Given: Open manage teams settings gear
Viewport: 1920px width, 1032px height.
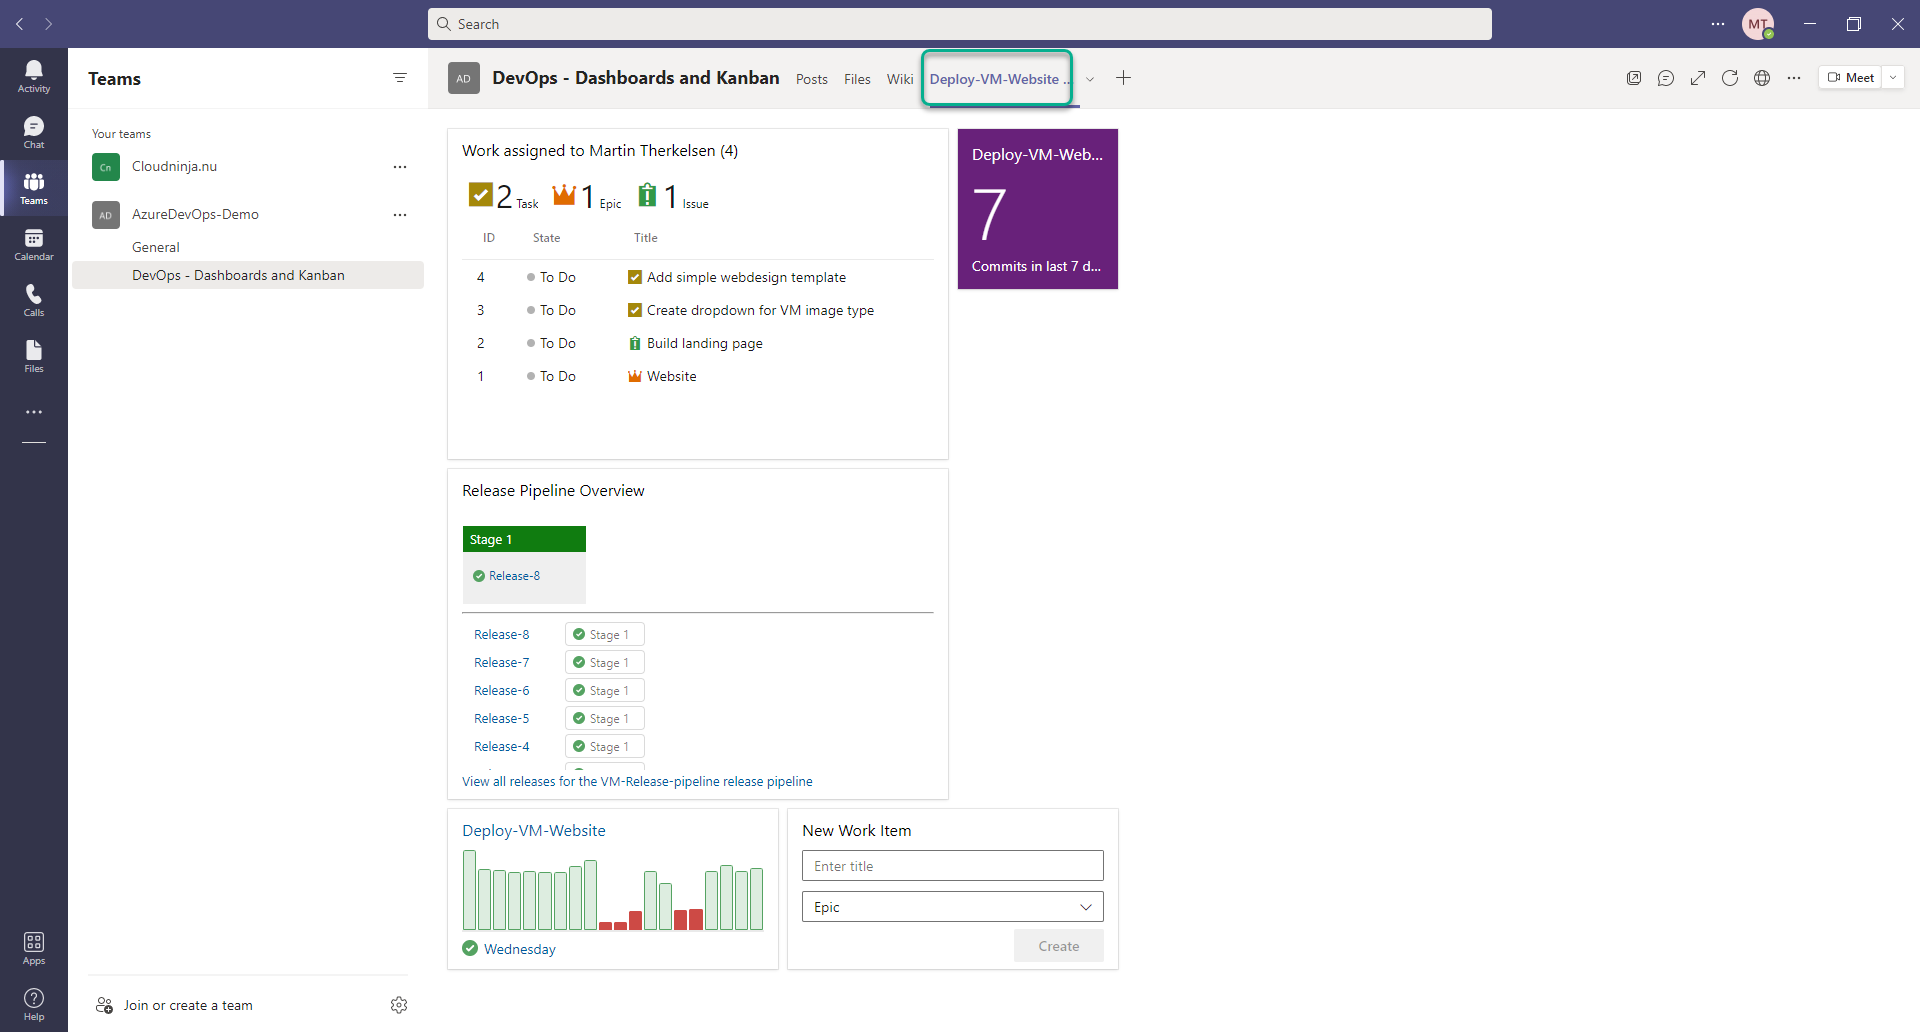Looking at the screenshot, I should (399, 1005).
